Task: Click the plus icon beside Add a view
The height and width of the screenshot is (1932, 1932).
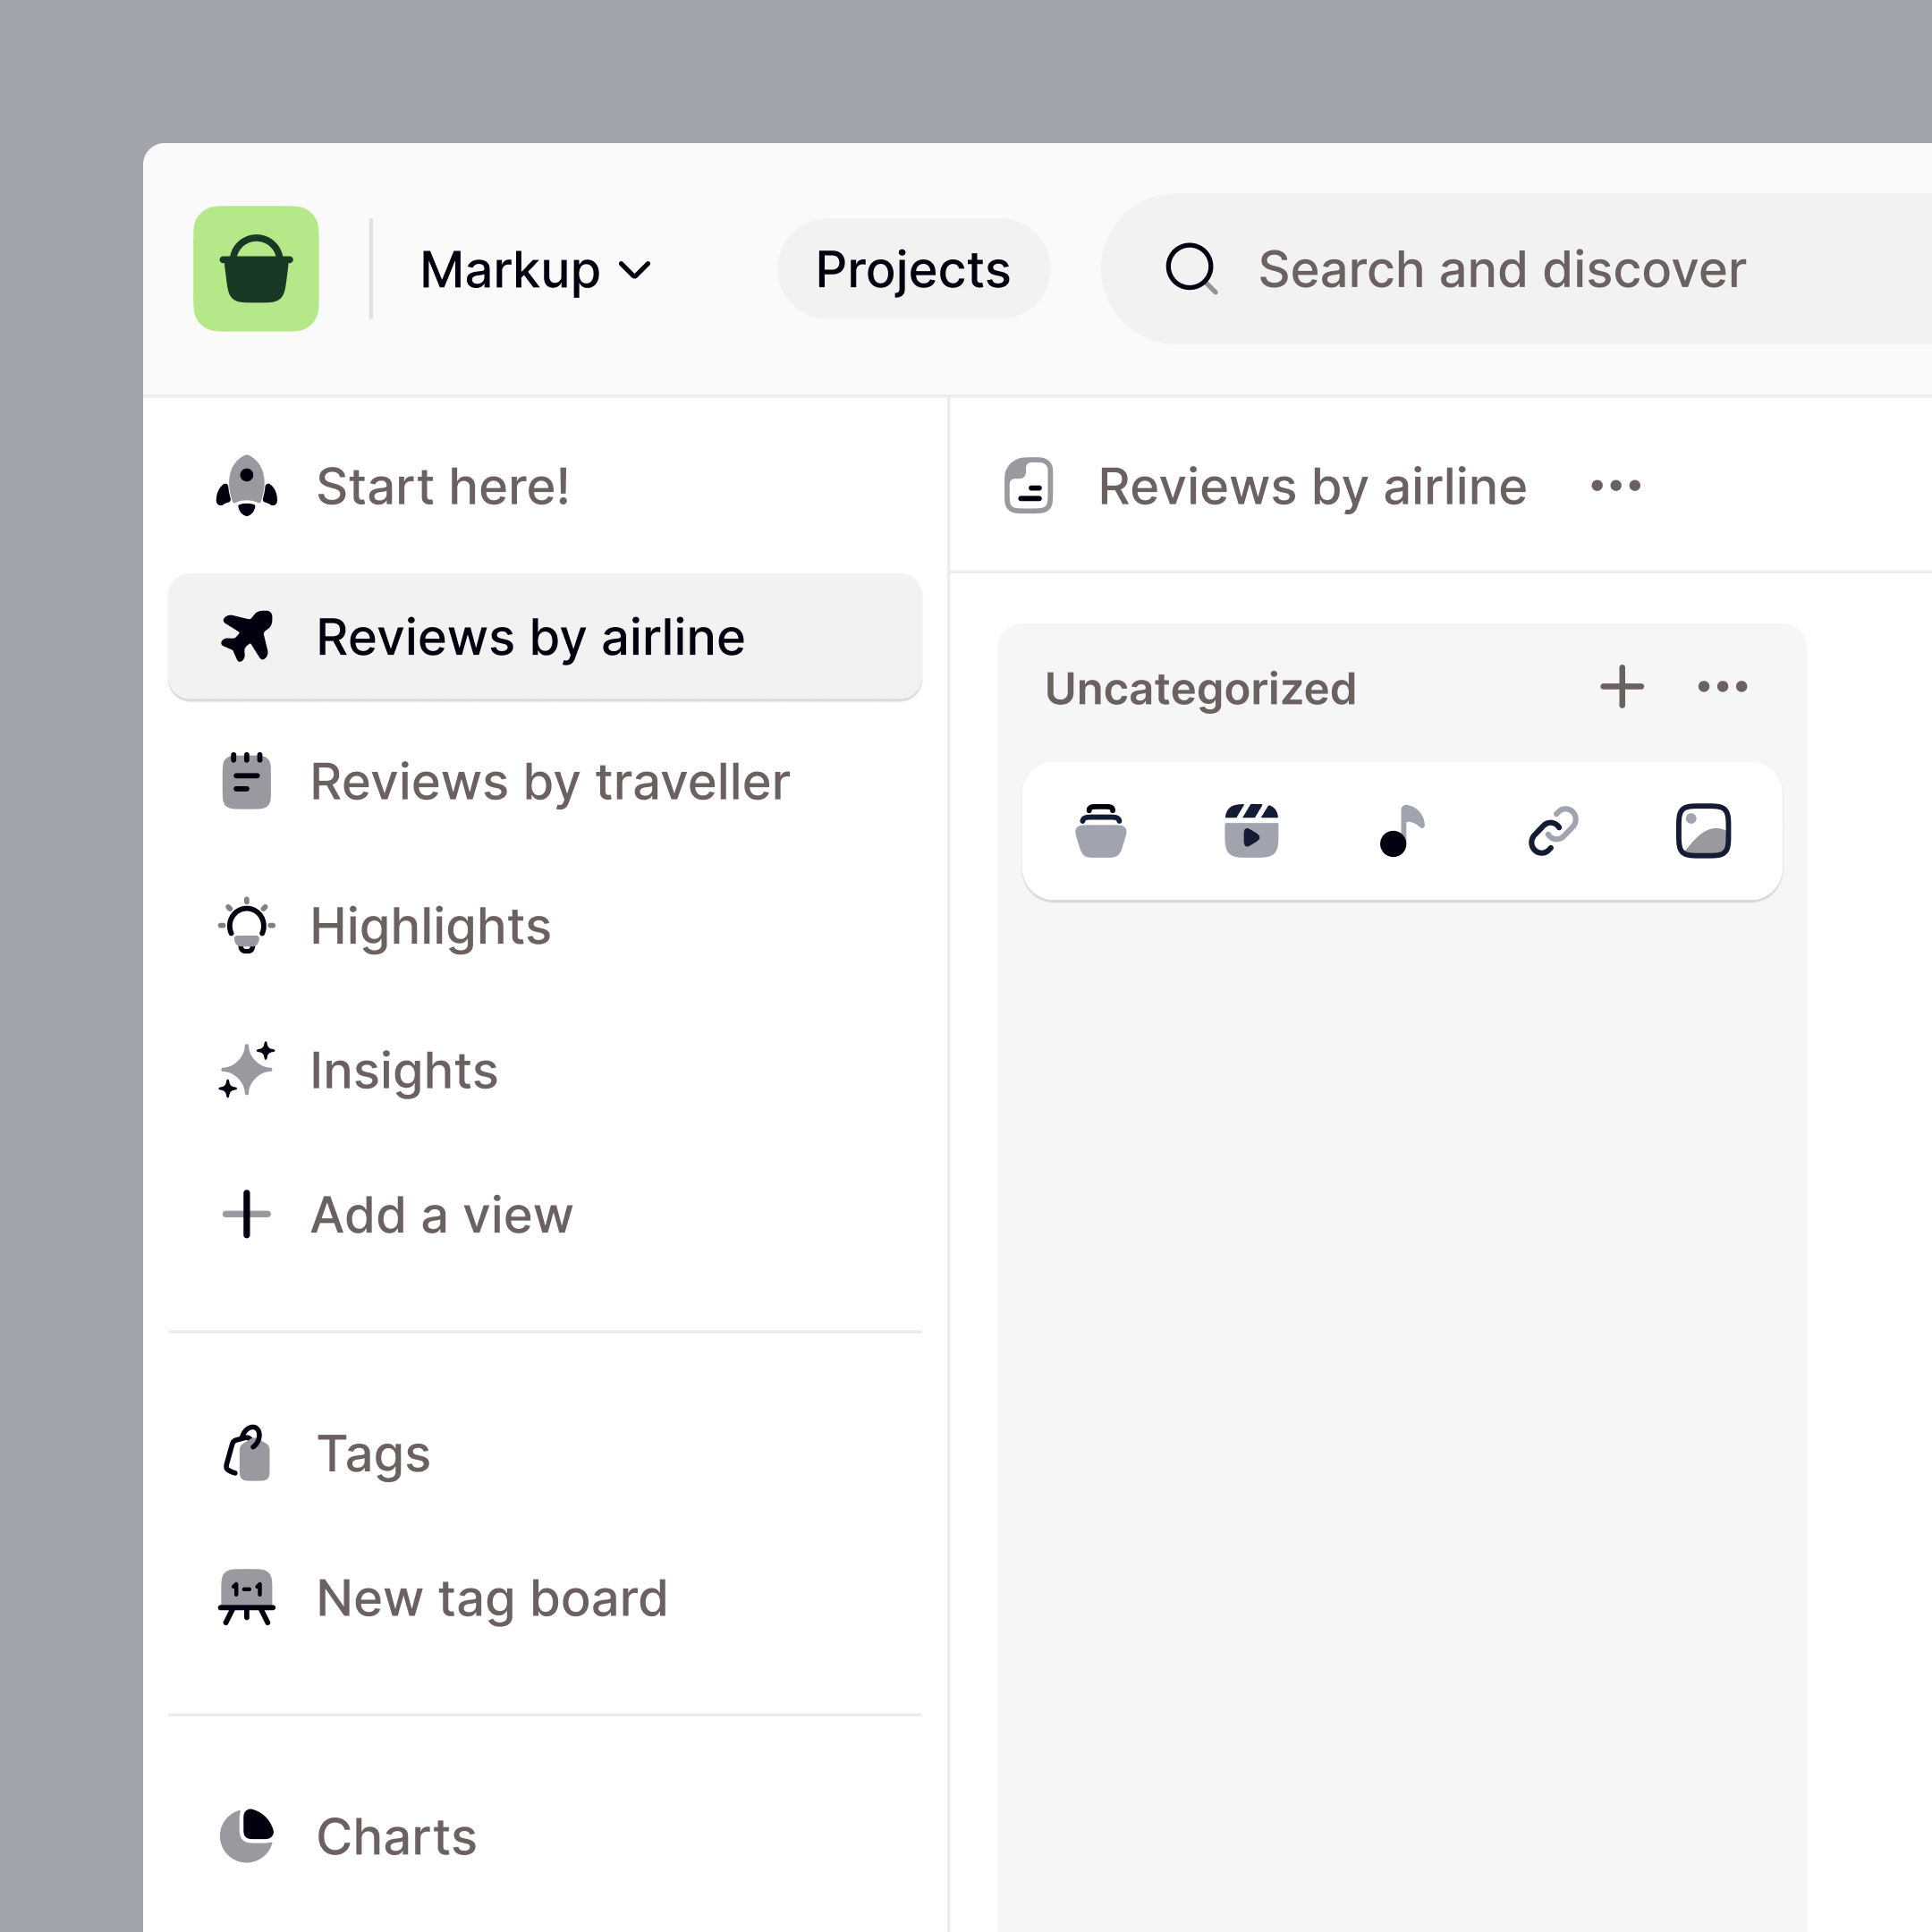Action: tap(247, 1215)
